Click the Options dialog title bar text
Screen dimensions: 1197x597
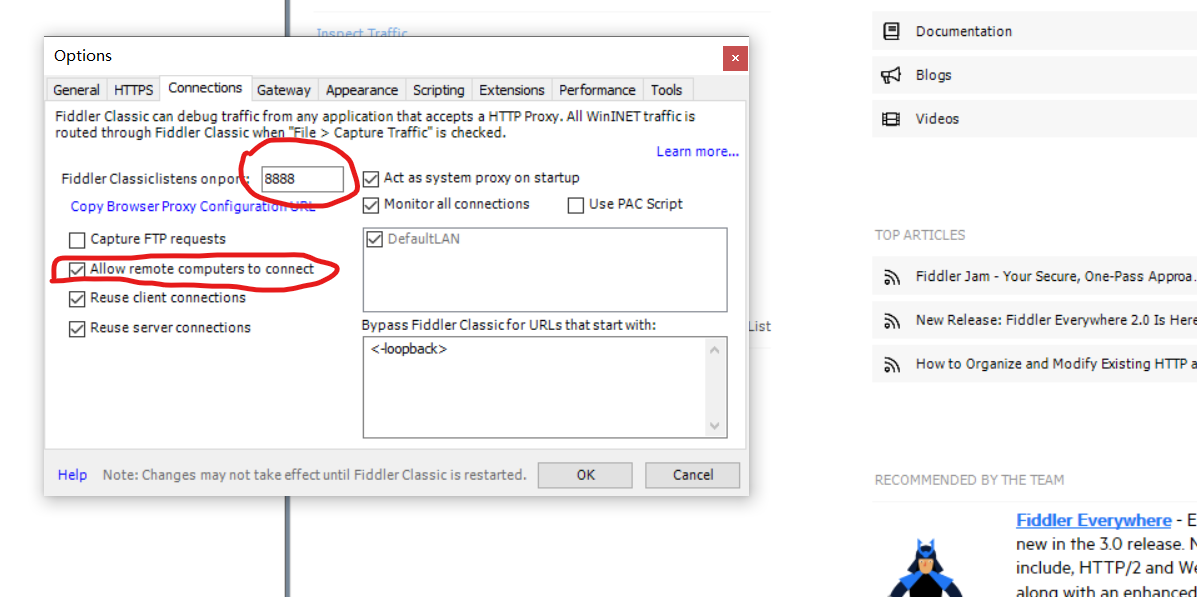pyautogui.click(x=82, y=56)
